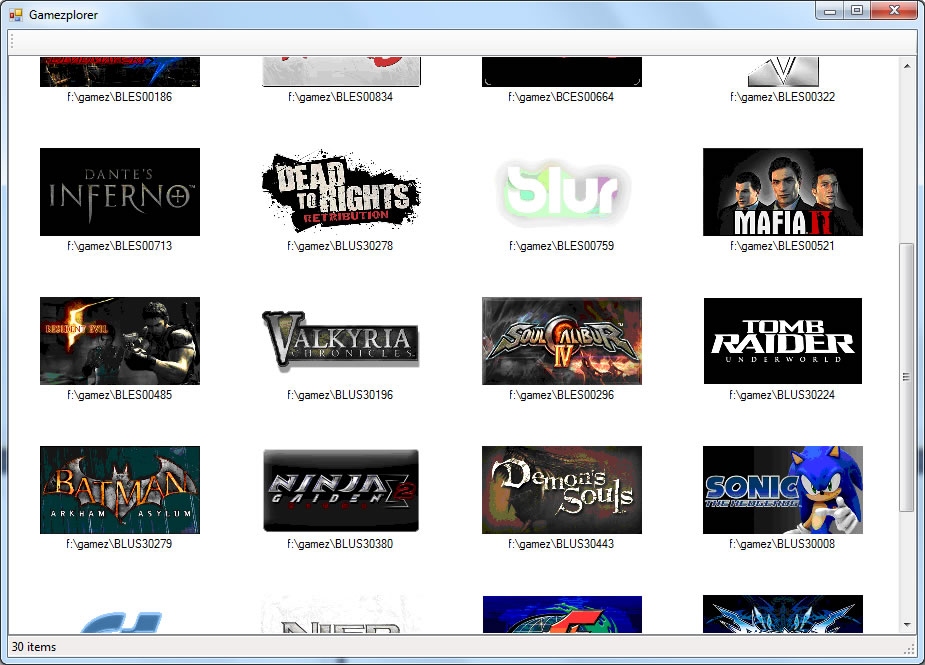Screen dimensions: 925x665
Task: Click the scroll up arrow
Action: point(907,66)
